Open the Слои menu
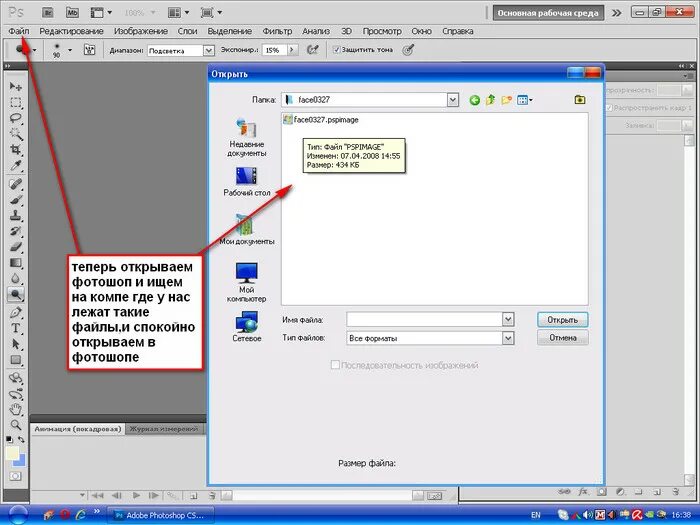The image size is (700, 525). tap(188, 31)
